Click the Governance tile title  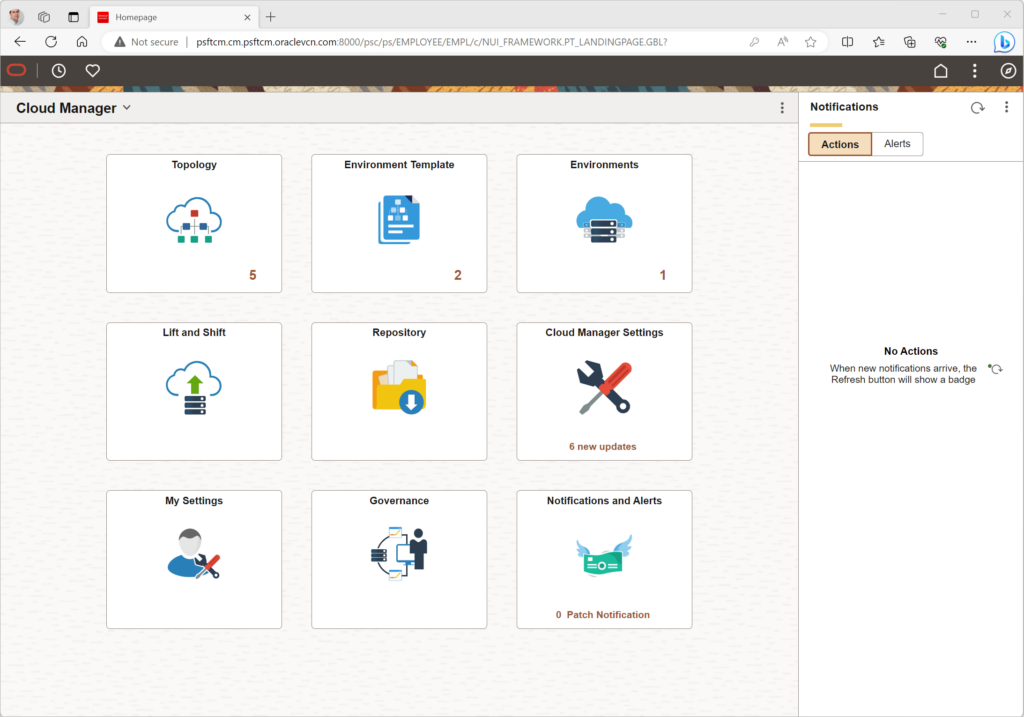pos(399,501)
